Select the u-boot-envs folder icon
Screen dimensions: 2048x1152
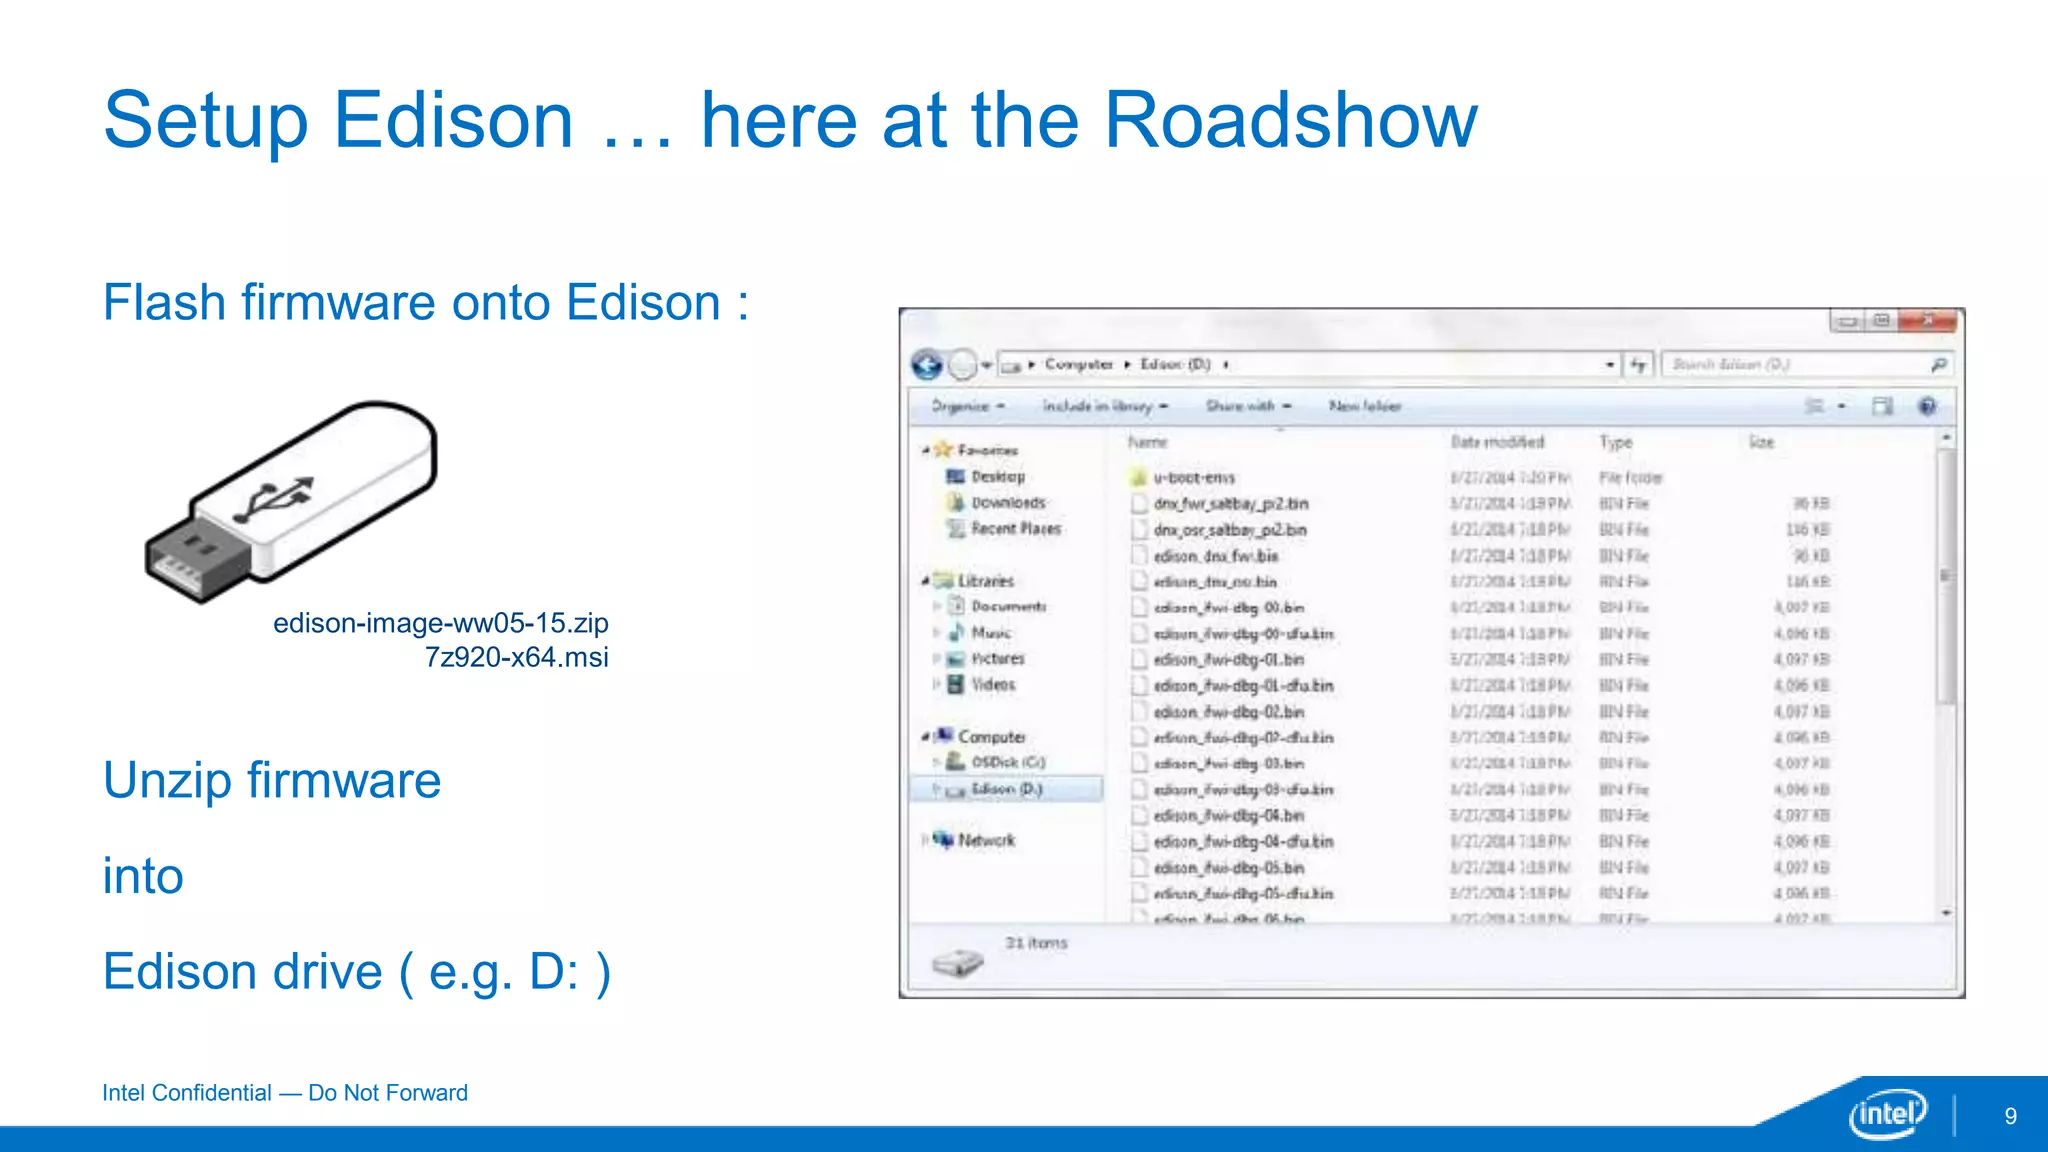point(1138,478)
